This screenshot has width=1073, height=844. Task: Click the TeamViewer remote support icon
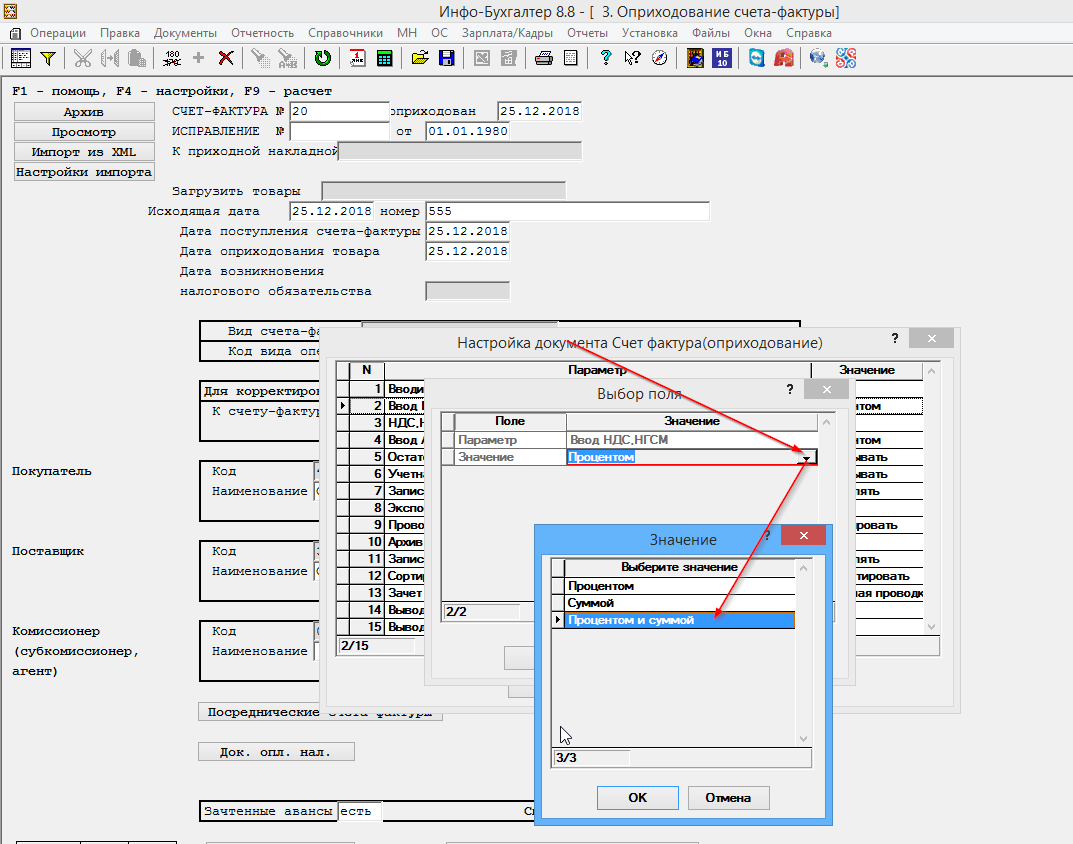coord(756,58)
